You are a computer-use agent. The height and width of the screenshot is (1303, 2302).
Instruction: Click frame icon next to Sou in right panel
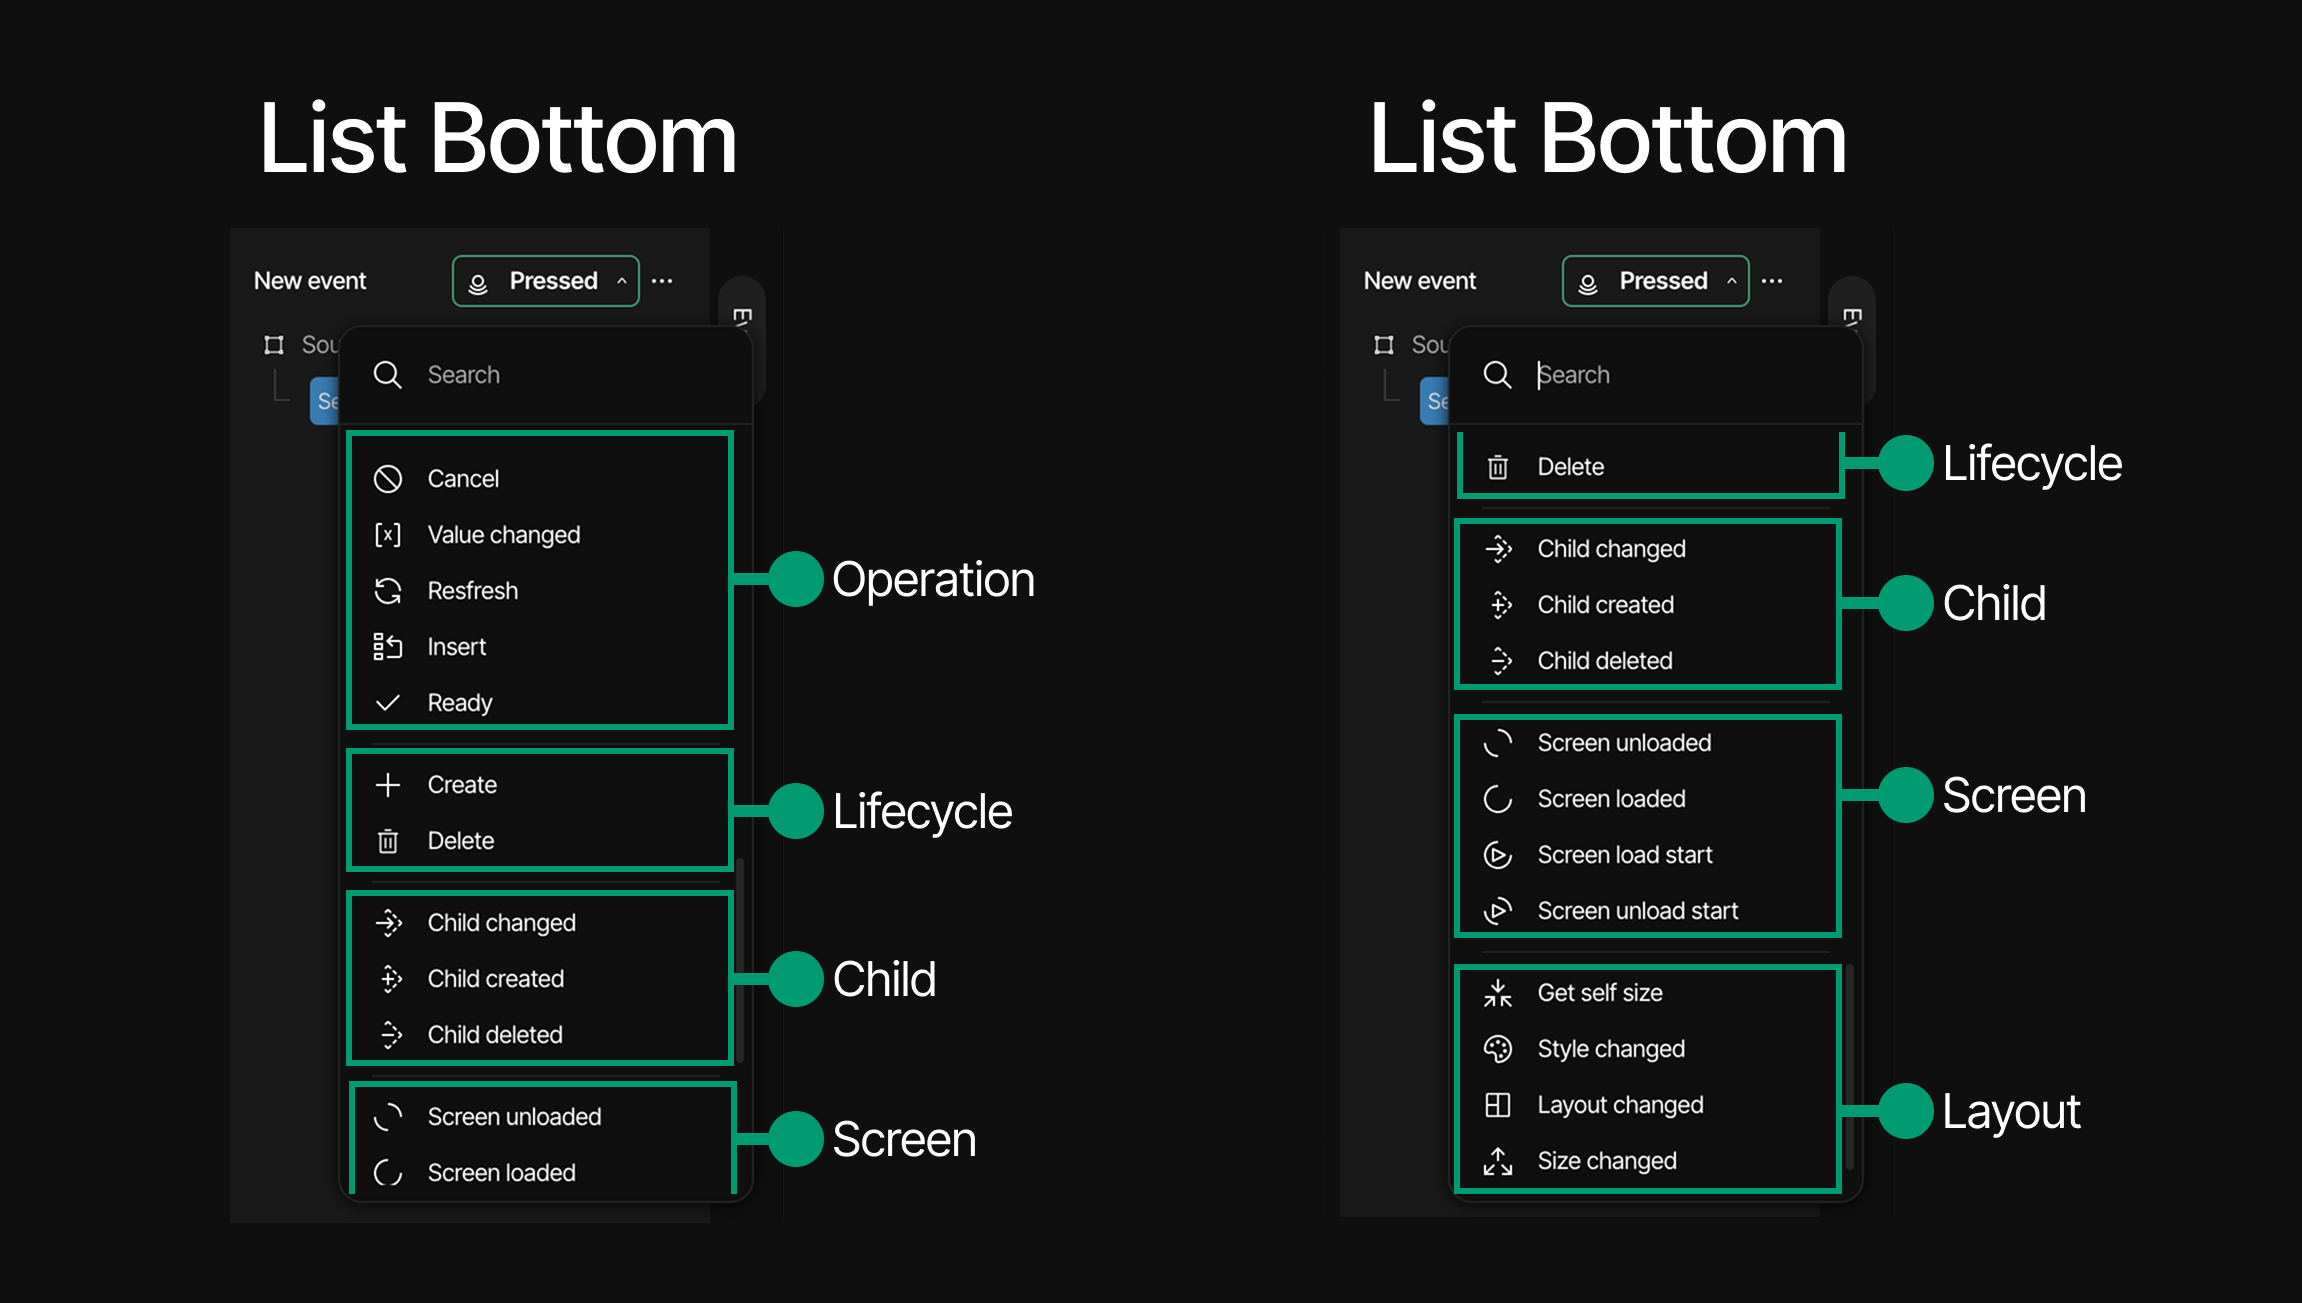(1384, 345)
